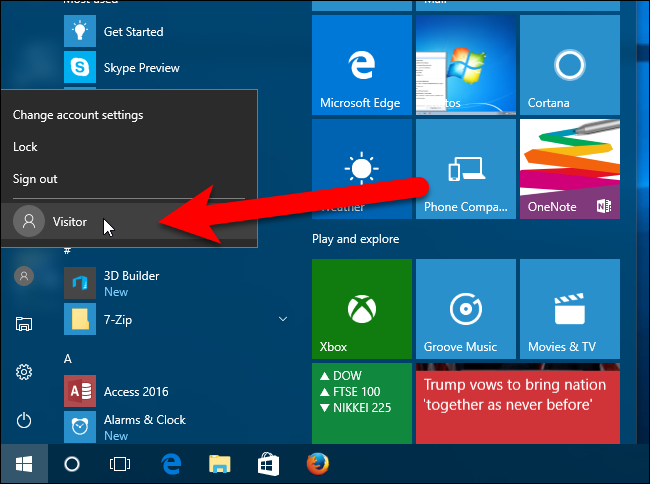The width and height of the screenshot is (650, 484).
Task: Open the Movies & TV tile
Action: click(x=570, y=309)
